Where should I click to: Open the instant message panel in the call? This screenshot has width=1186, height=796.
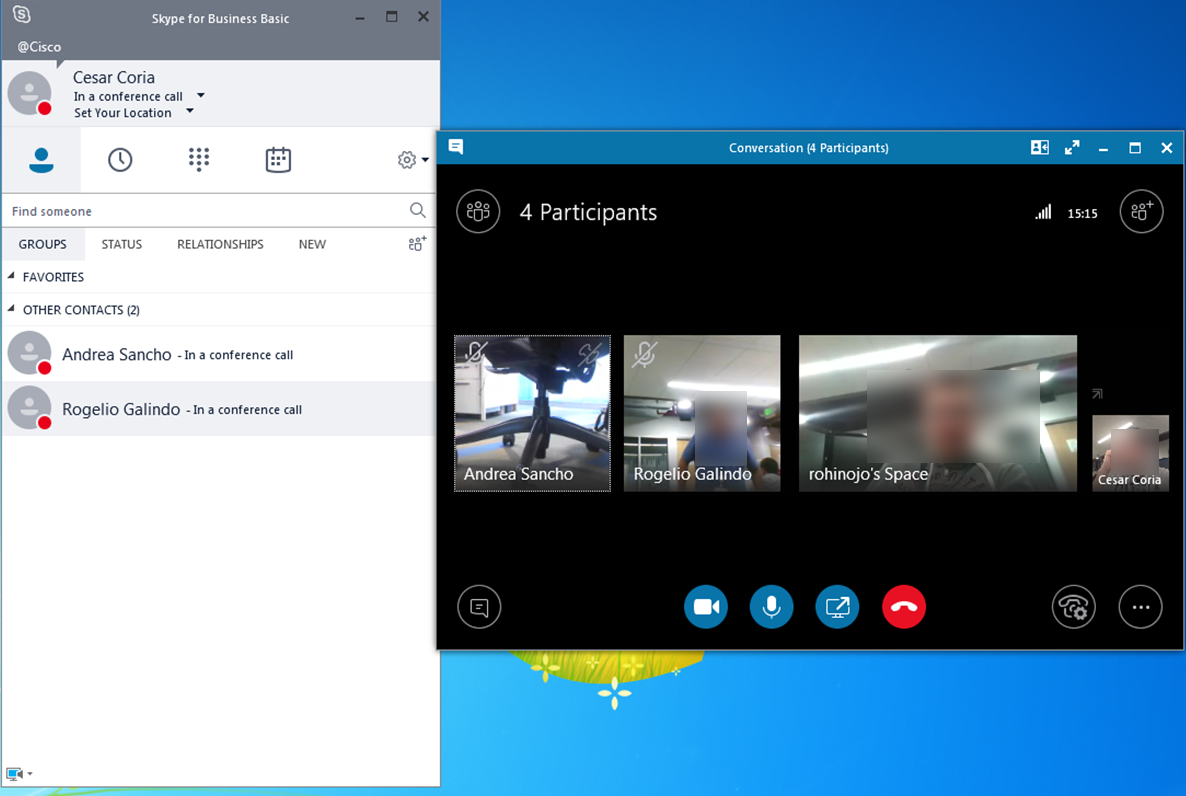[479, 607]
